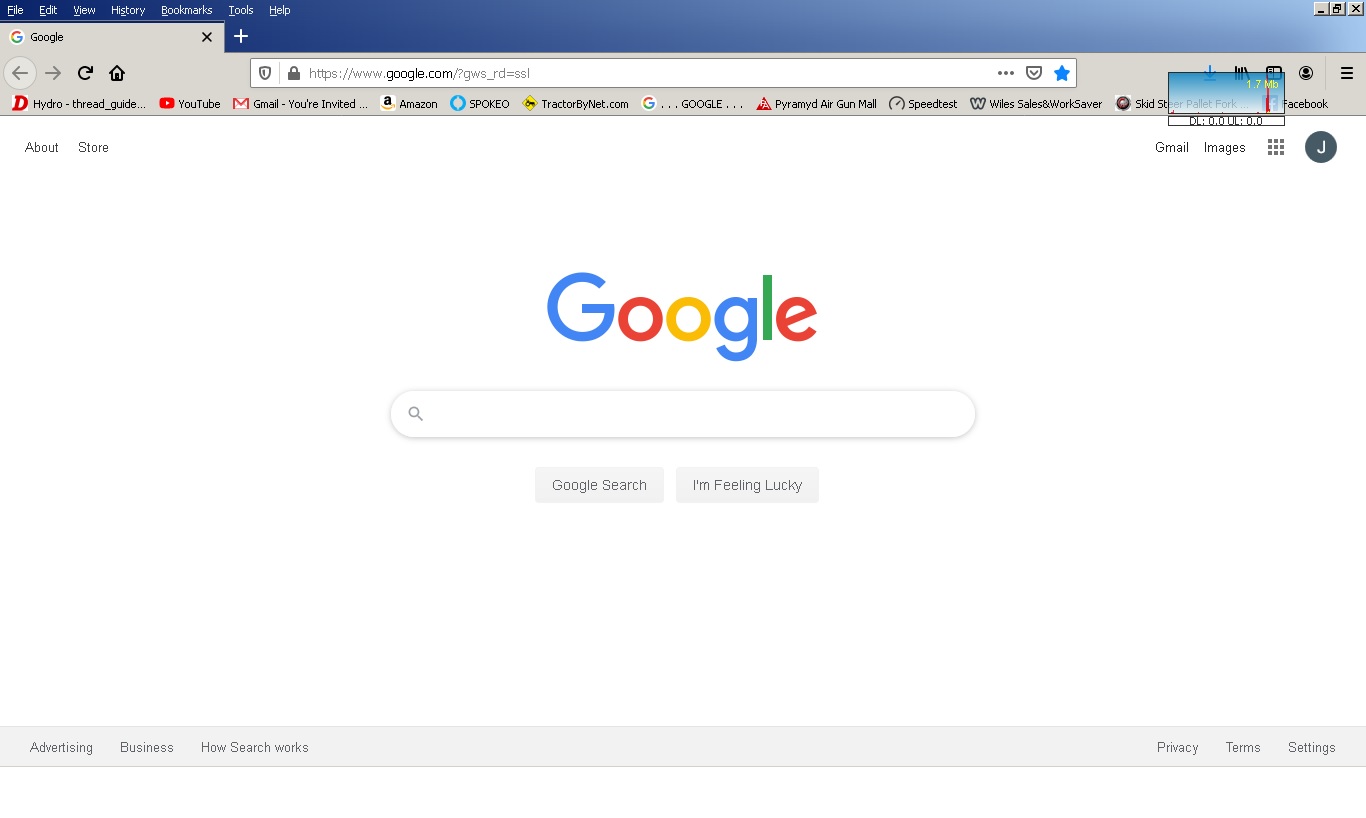Select the Google browser tab

(112, 37)
